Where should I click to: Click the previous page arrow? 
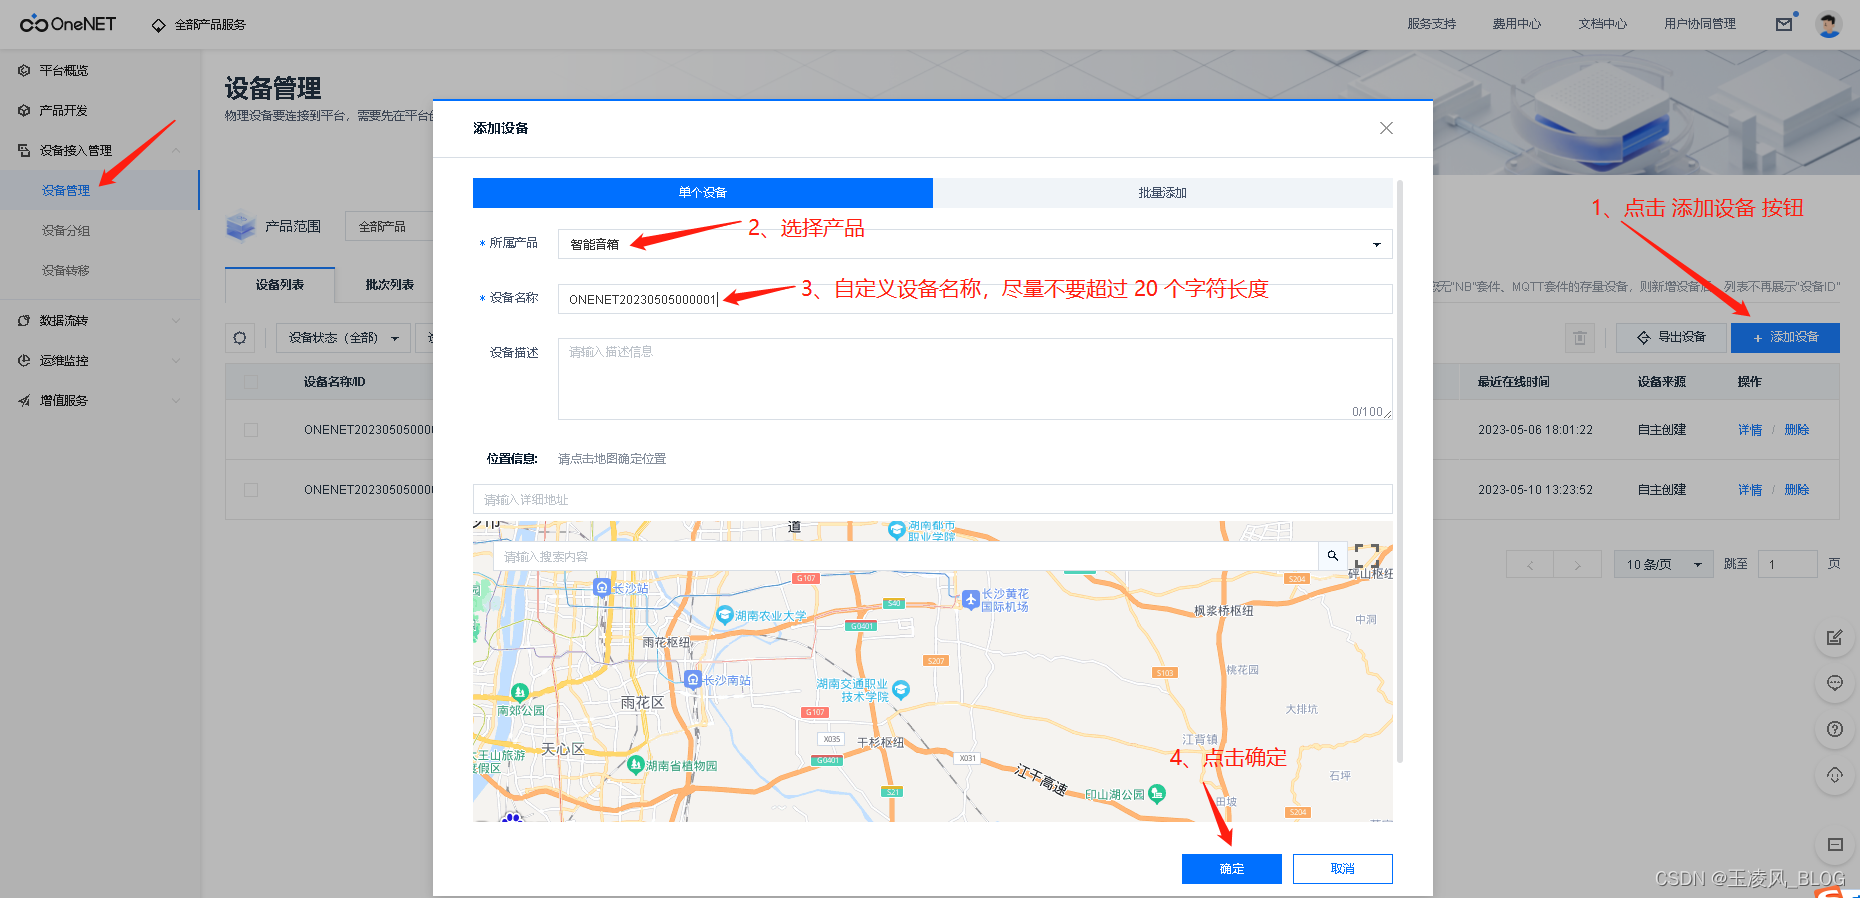tap(1530, 565)
